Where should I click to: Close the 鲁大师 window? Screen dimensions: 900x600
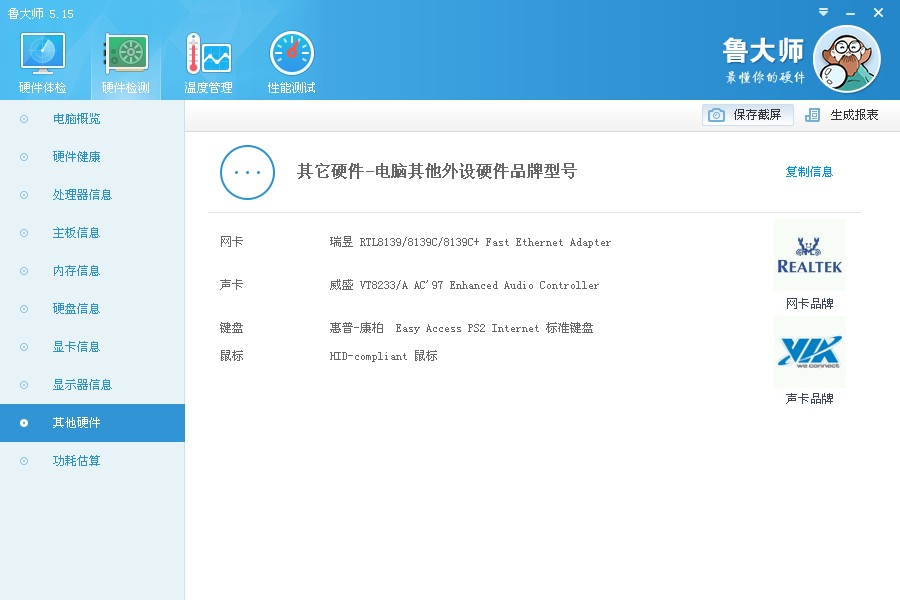(878, 12)
